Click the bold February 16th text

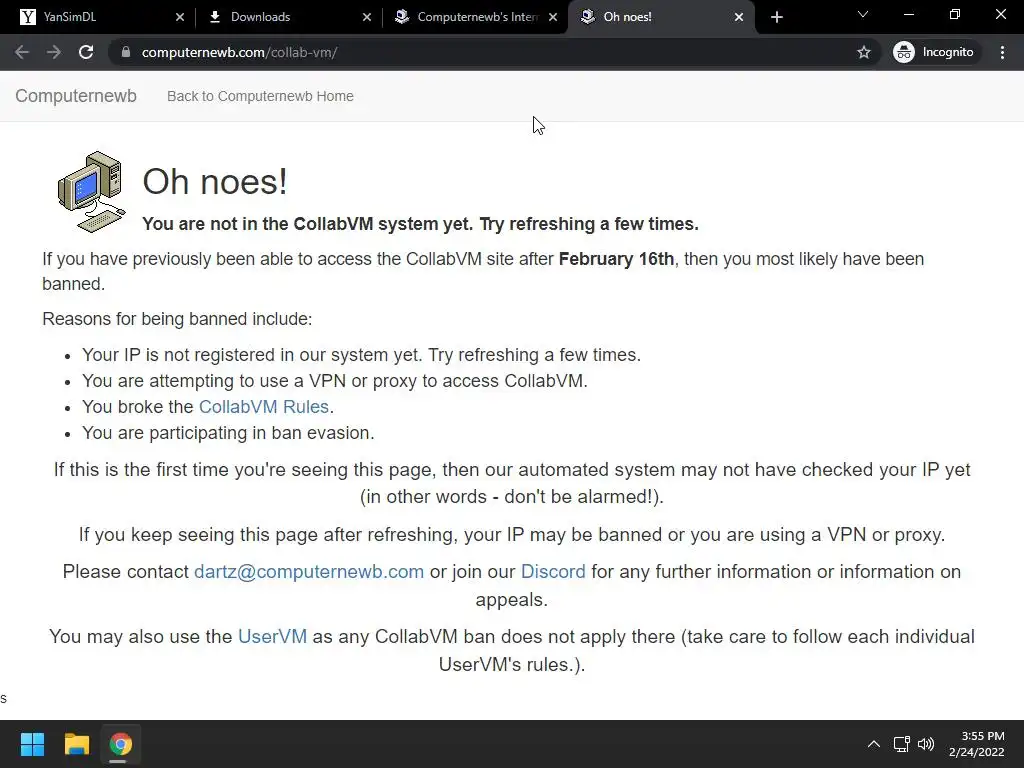616,259
